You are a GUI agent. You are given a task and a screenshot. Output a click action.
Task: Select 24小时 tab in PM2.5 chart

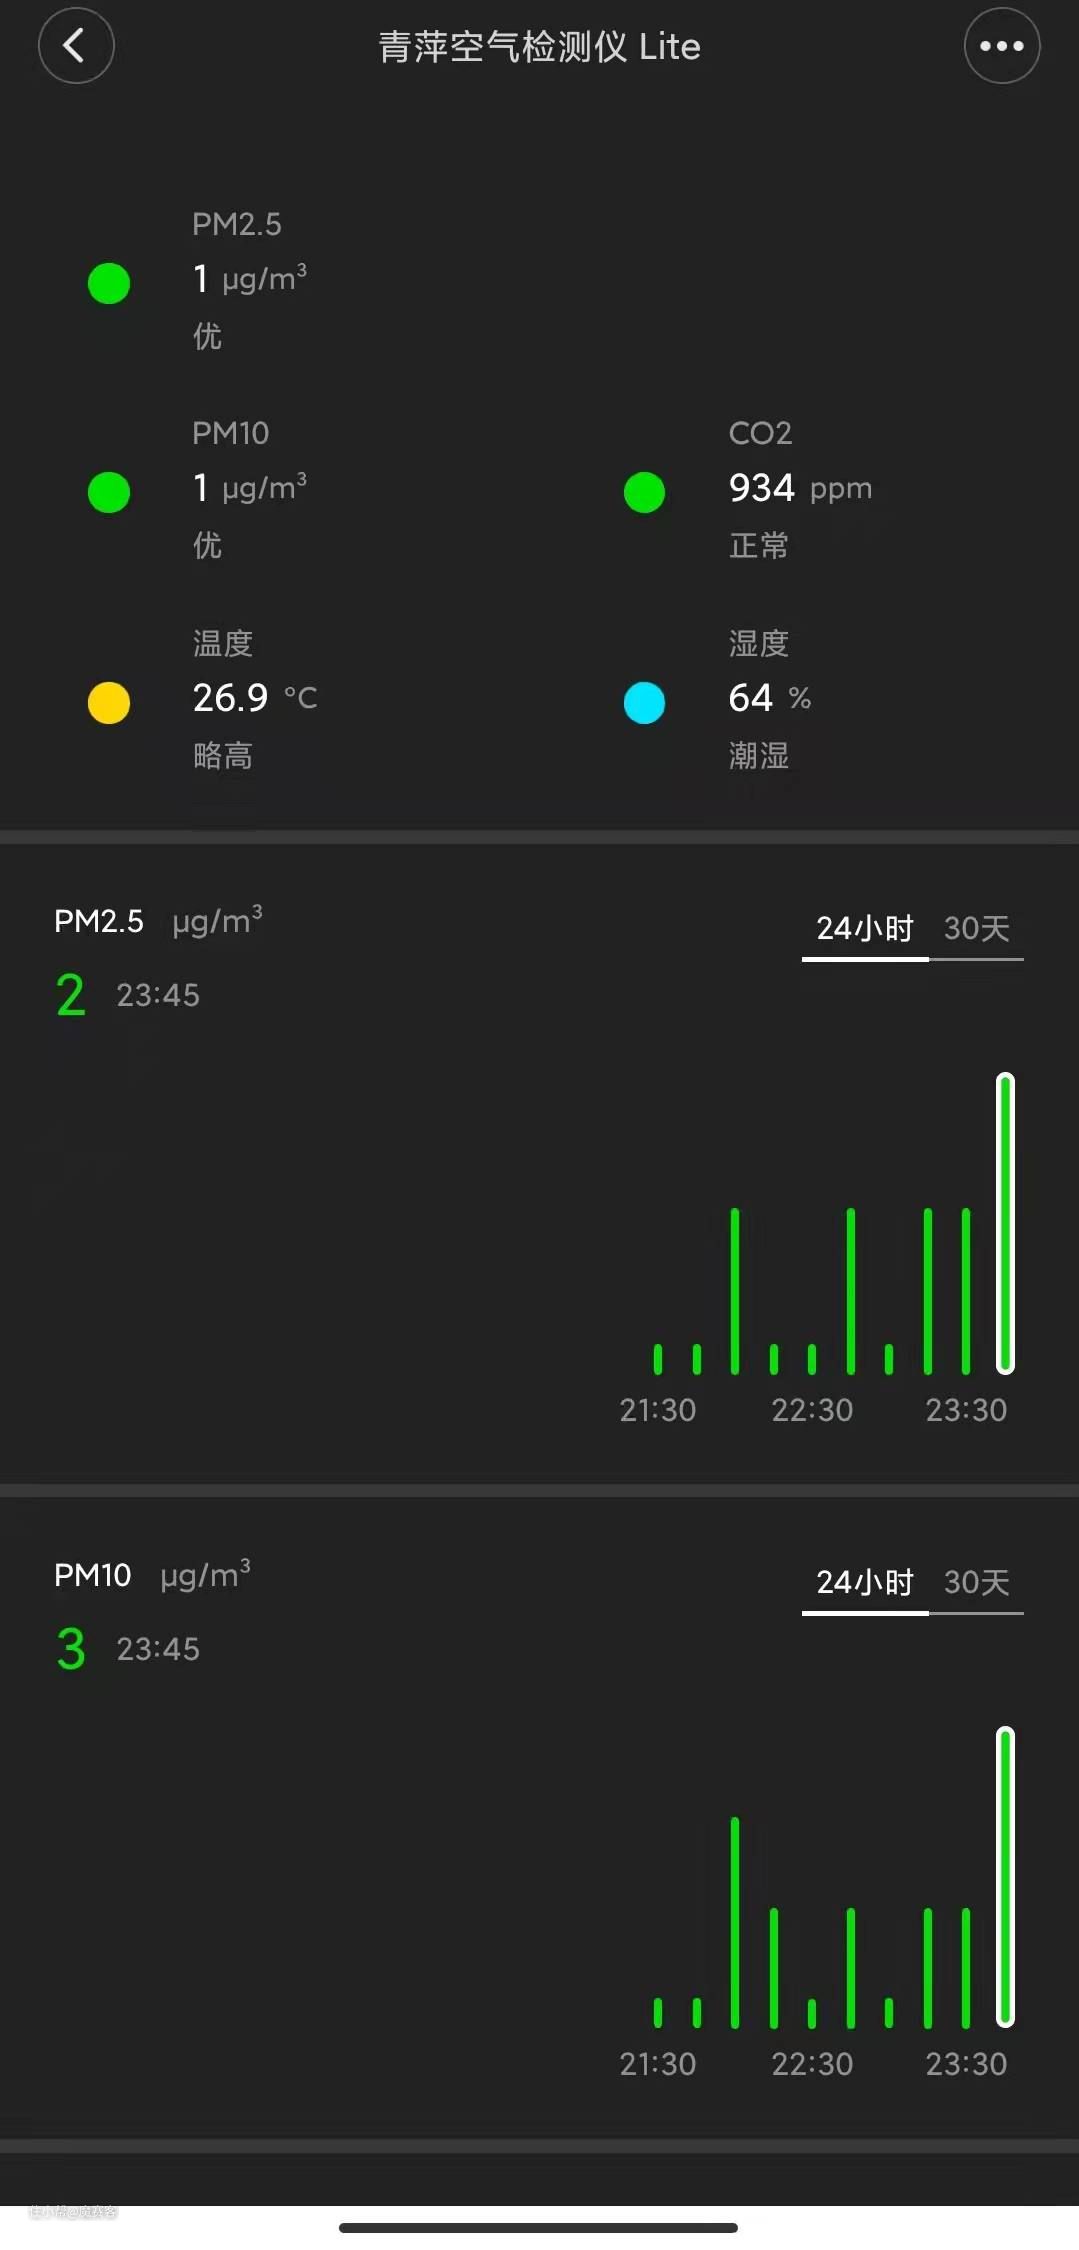[865, 929]
